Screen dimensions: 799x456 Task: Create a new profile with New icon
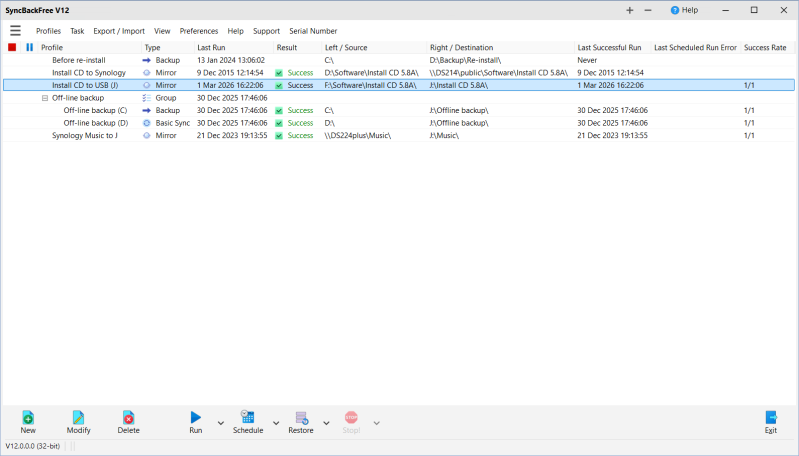[x=28, y=422]
